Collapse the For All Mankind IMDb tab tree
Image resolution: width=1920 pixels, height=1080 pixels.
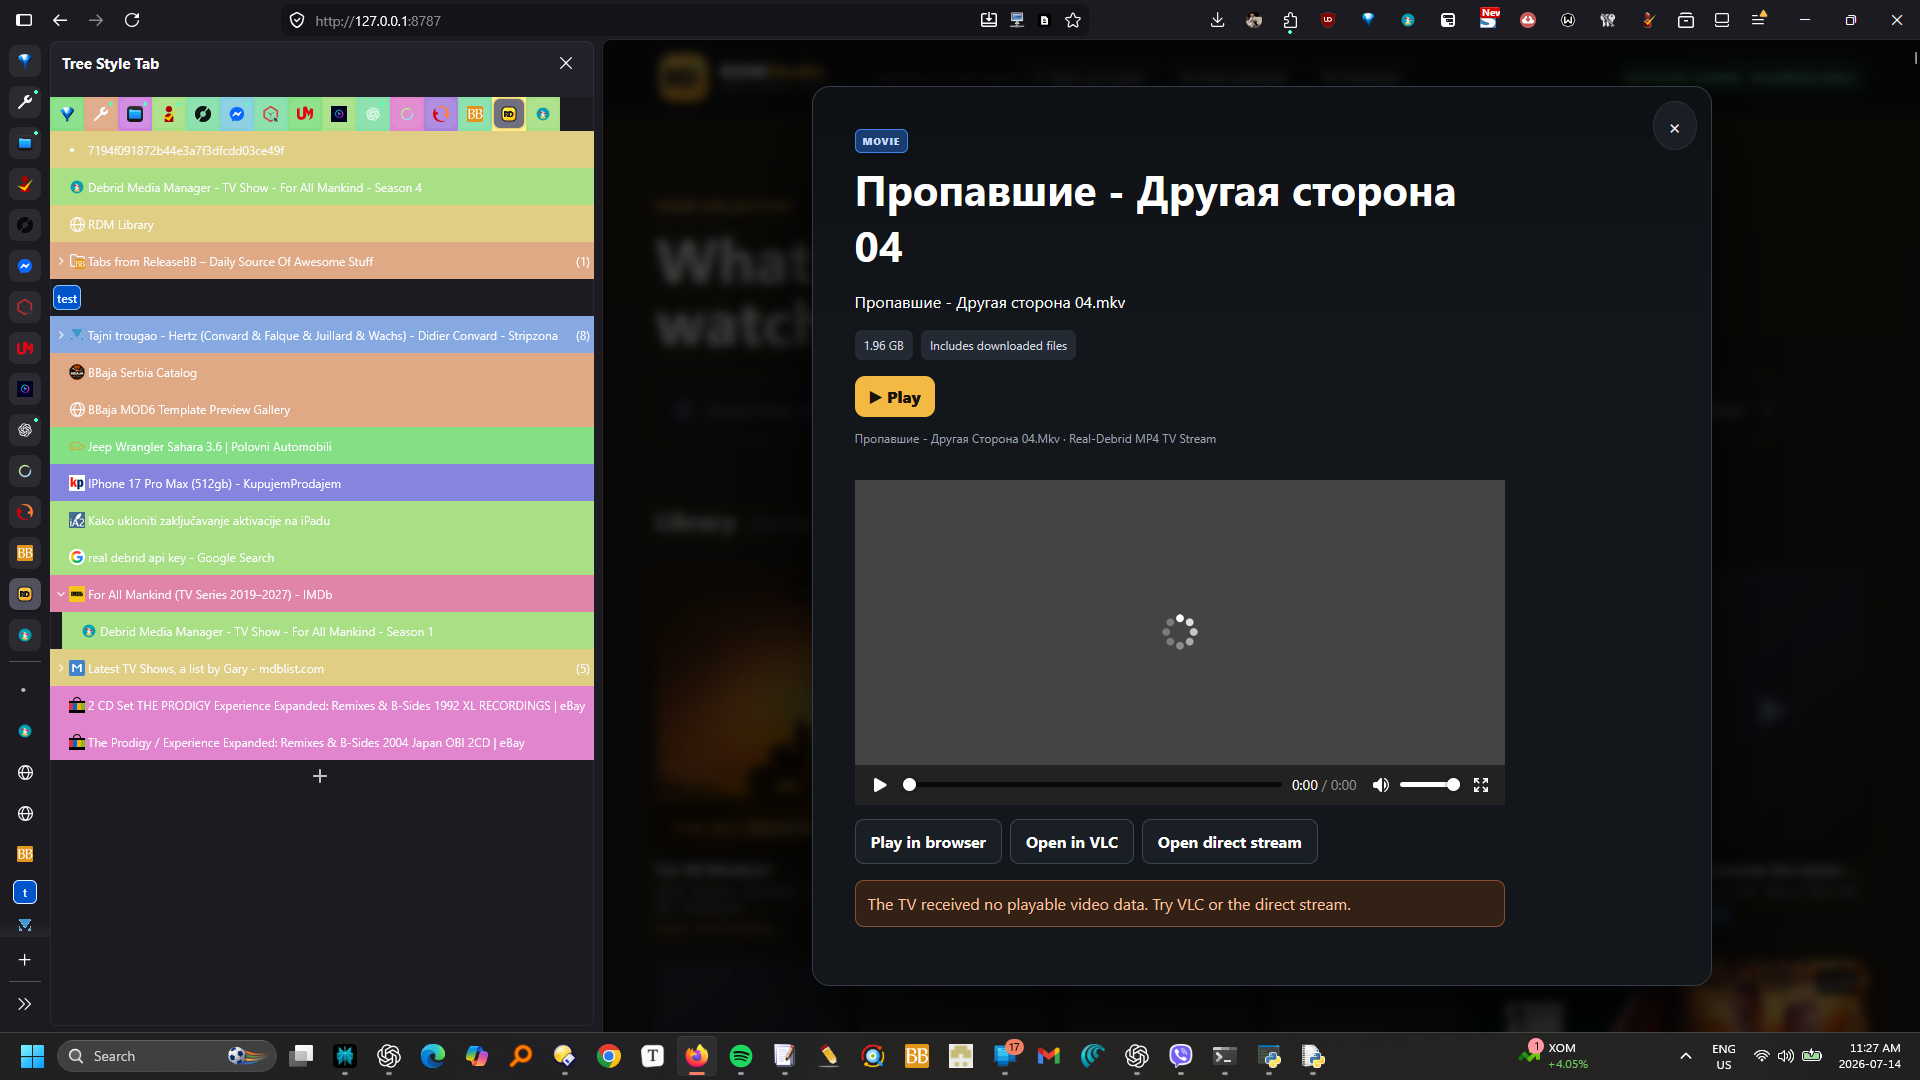[61, 594]
